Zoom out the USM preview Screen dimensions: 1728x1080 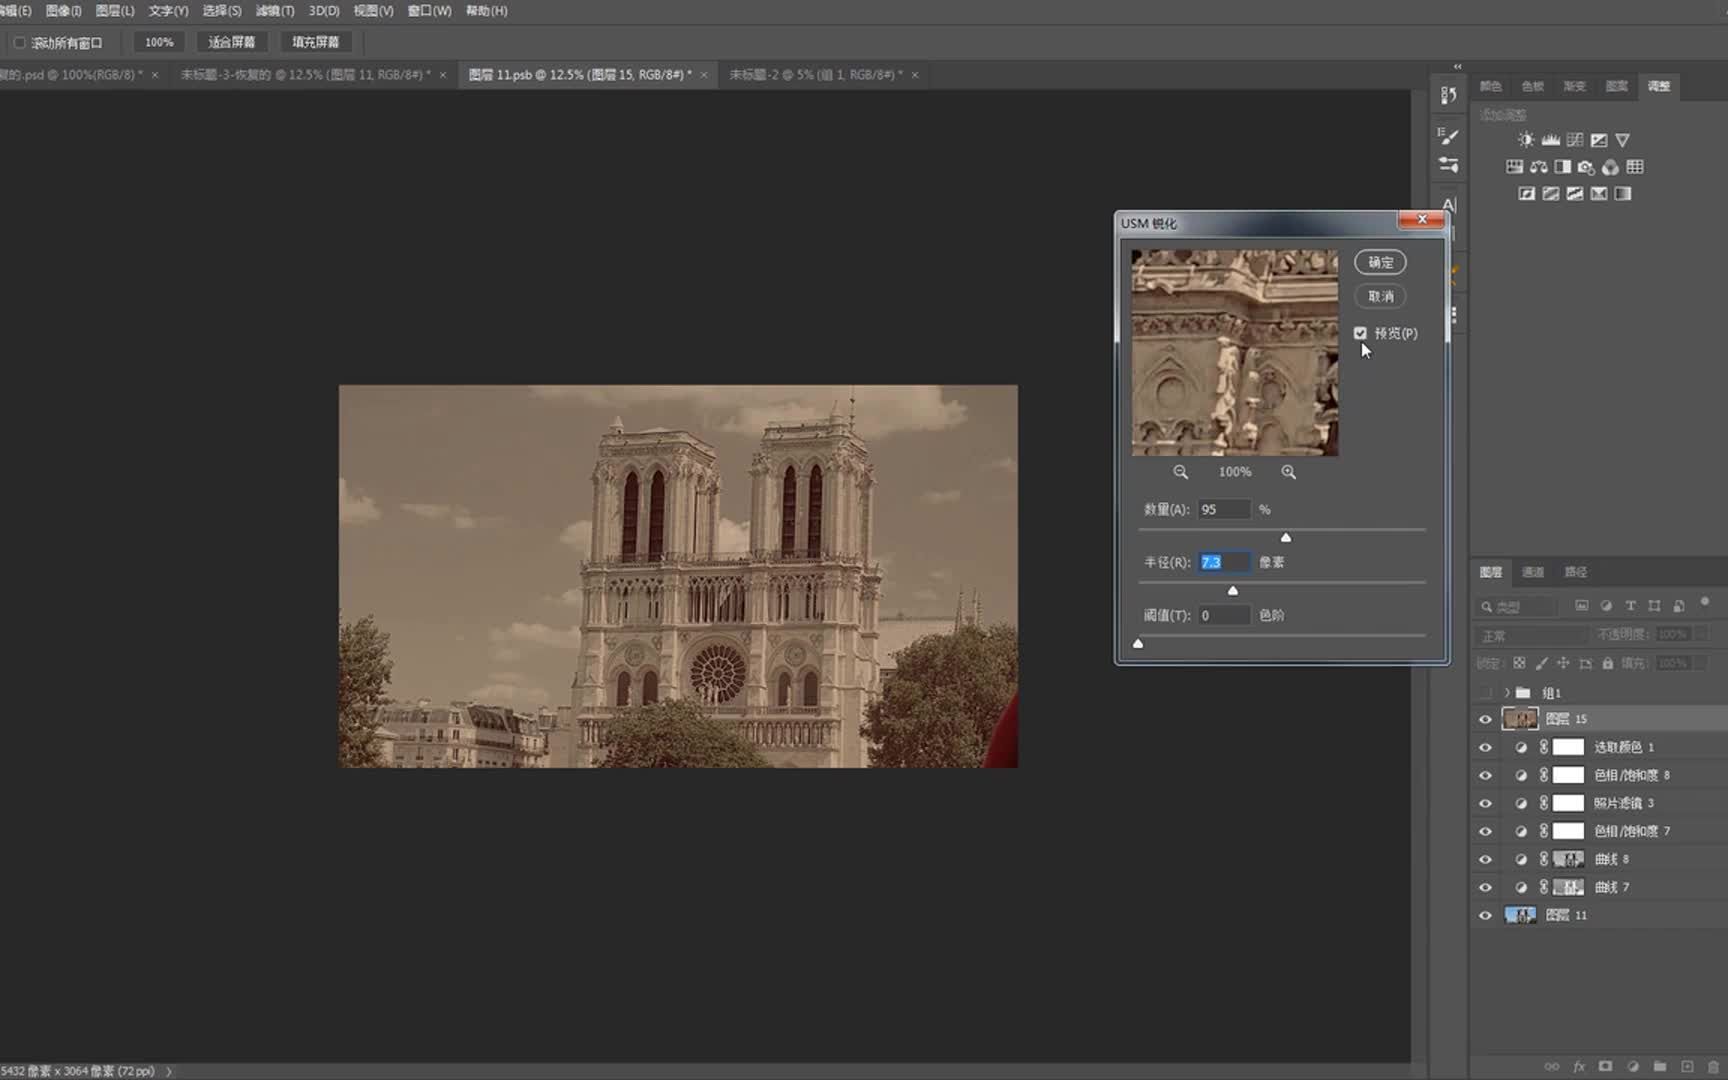click(x=1181, y=472)
